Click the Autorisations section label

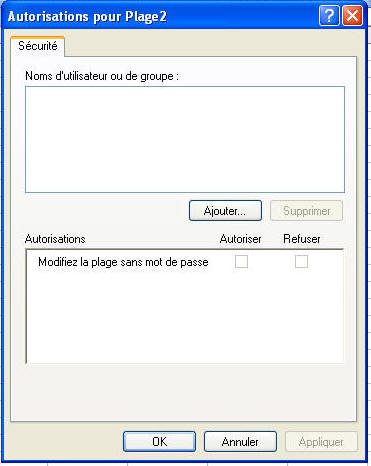point(55,239)
